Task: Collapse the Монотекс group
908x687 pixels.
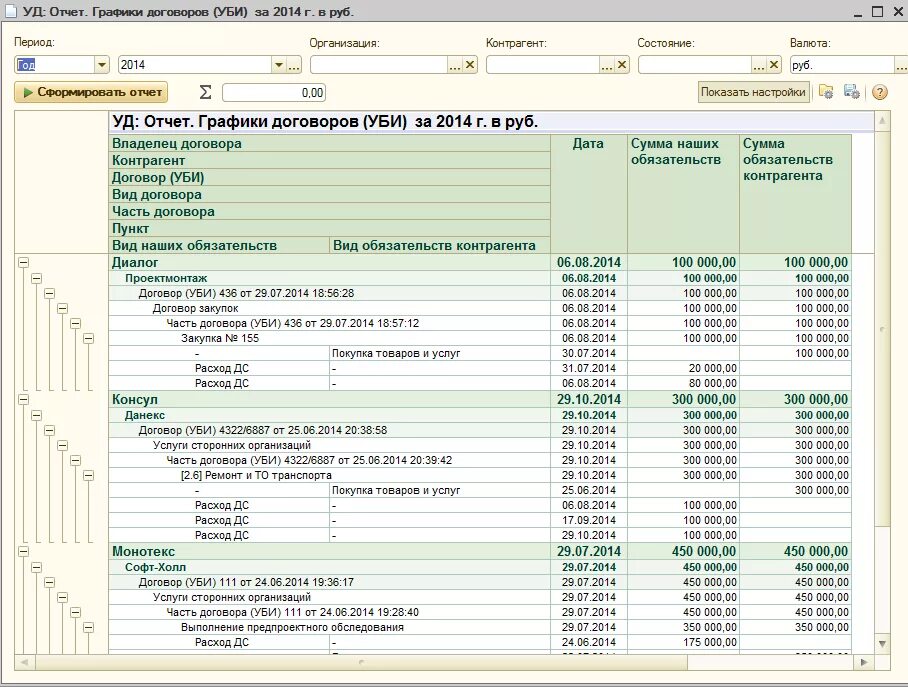Action: coord(23,551)
